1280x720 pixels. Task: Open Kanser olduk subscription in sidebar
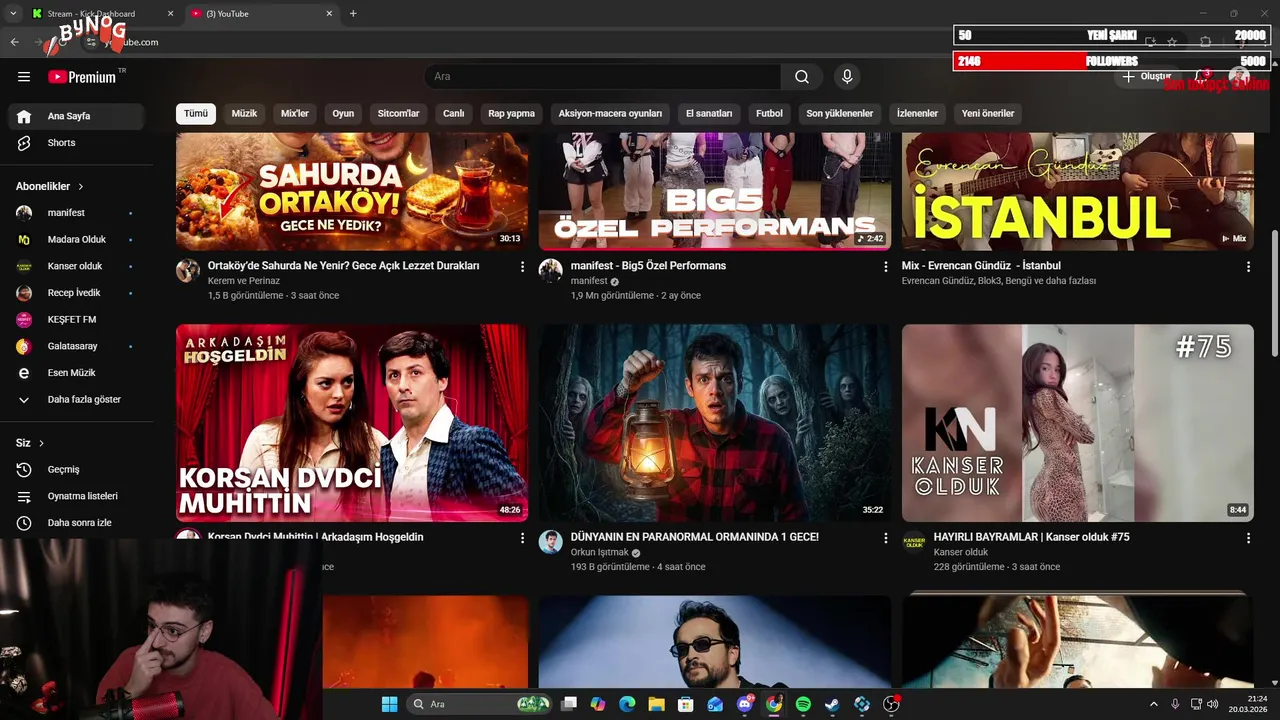click(x=77, y=266)
